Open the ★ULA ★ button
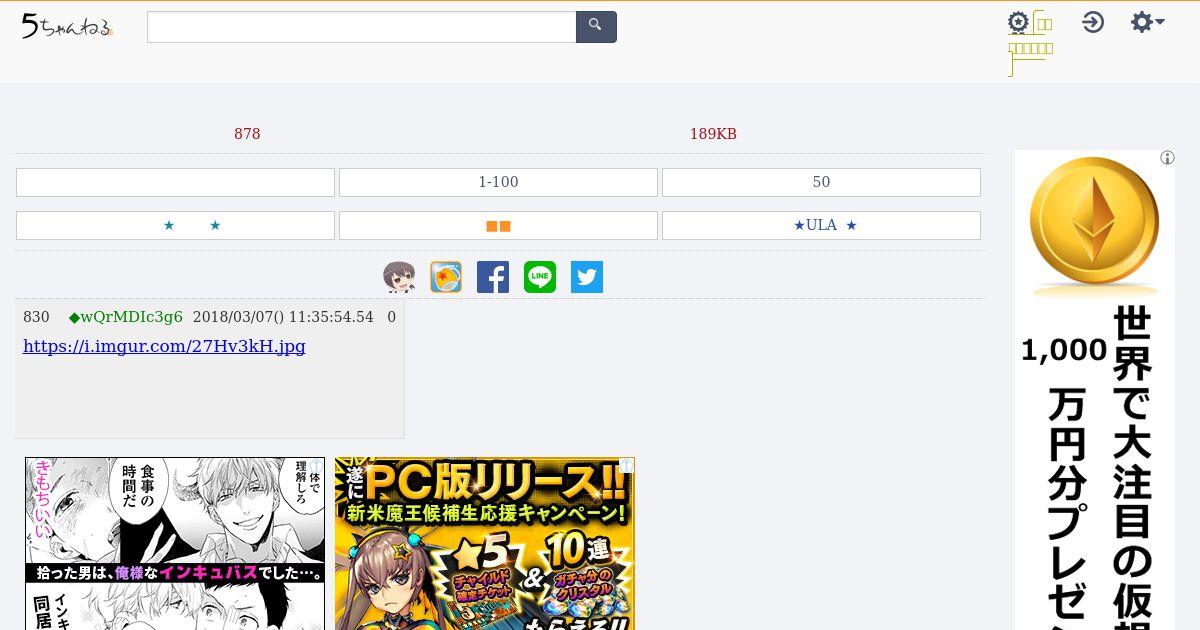The image size is (1200, 630). coord(821,225)
